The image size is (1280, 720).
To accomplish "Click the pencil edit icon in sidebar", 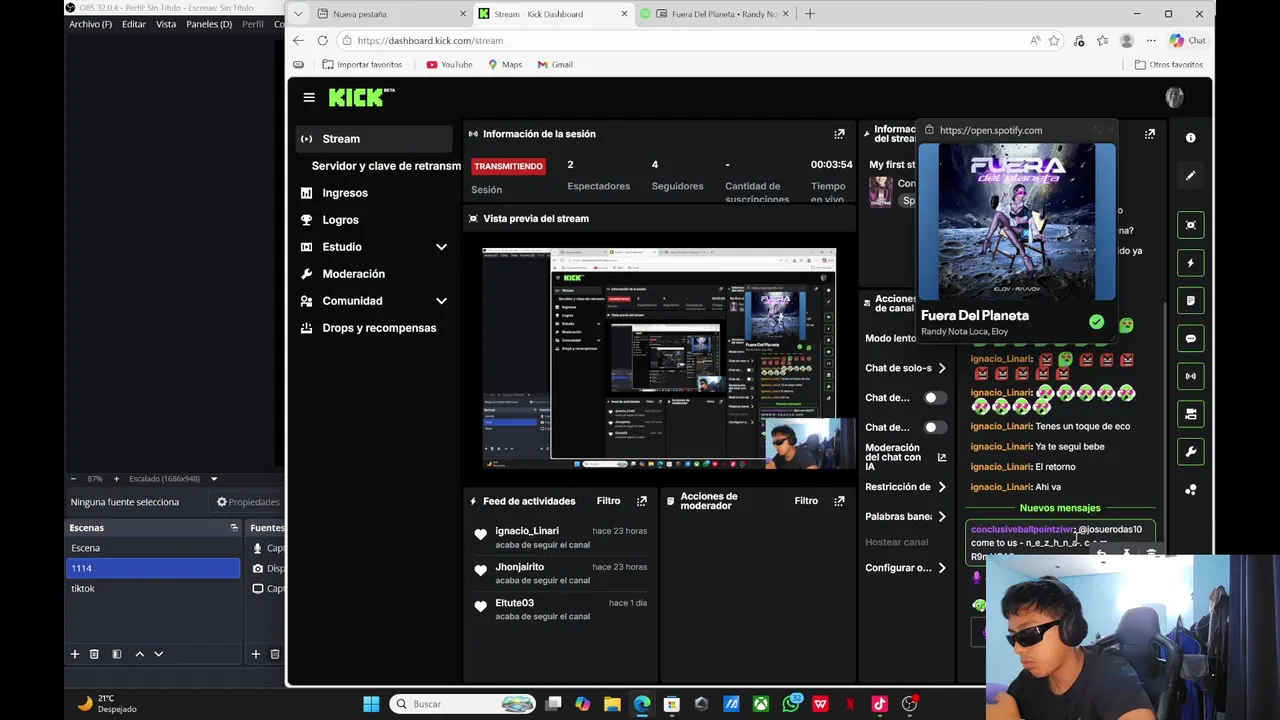I will (1190, 176).
